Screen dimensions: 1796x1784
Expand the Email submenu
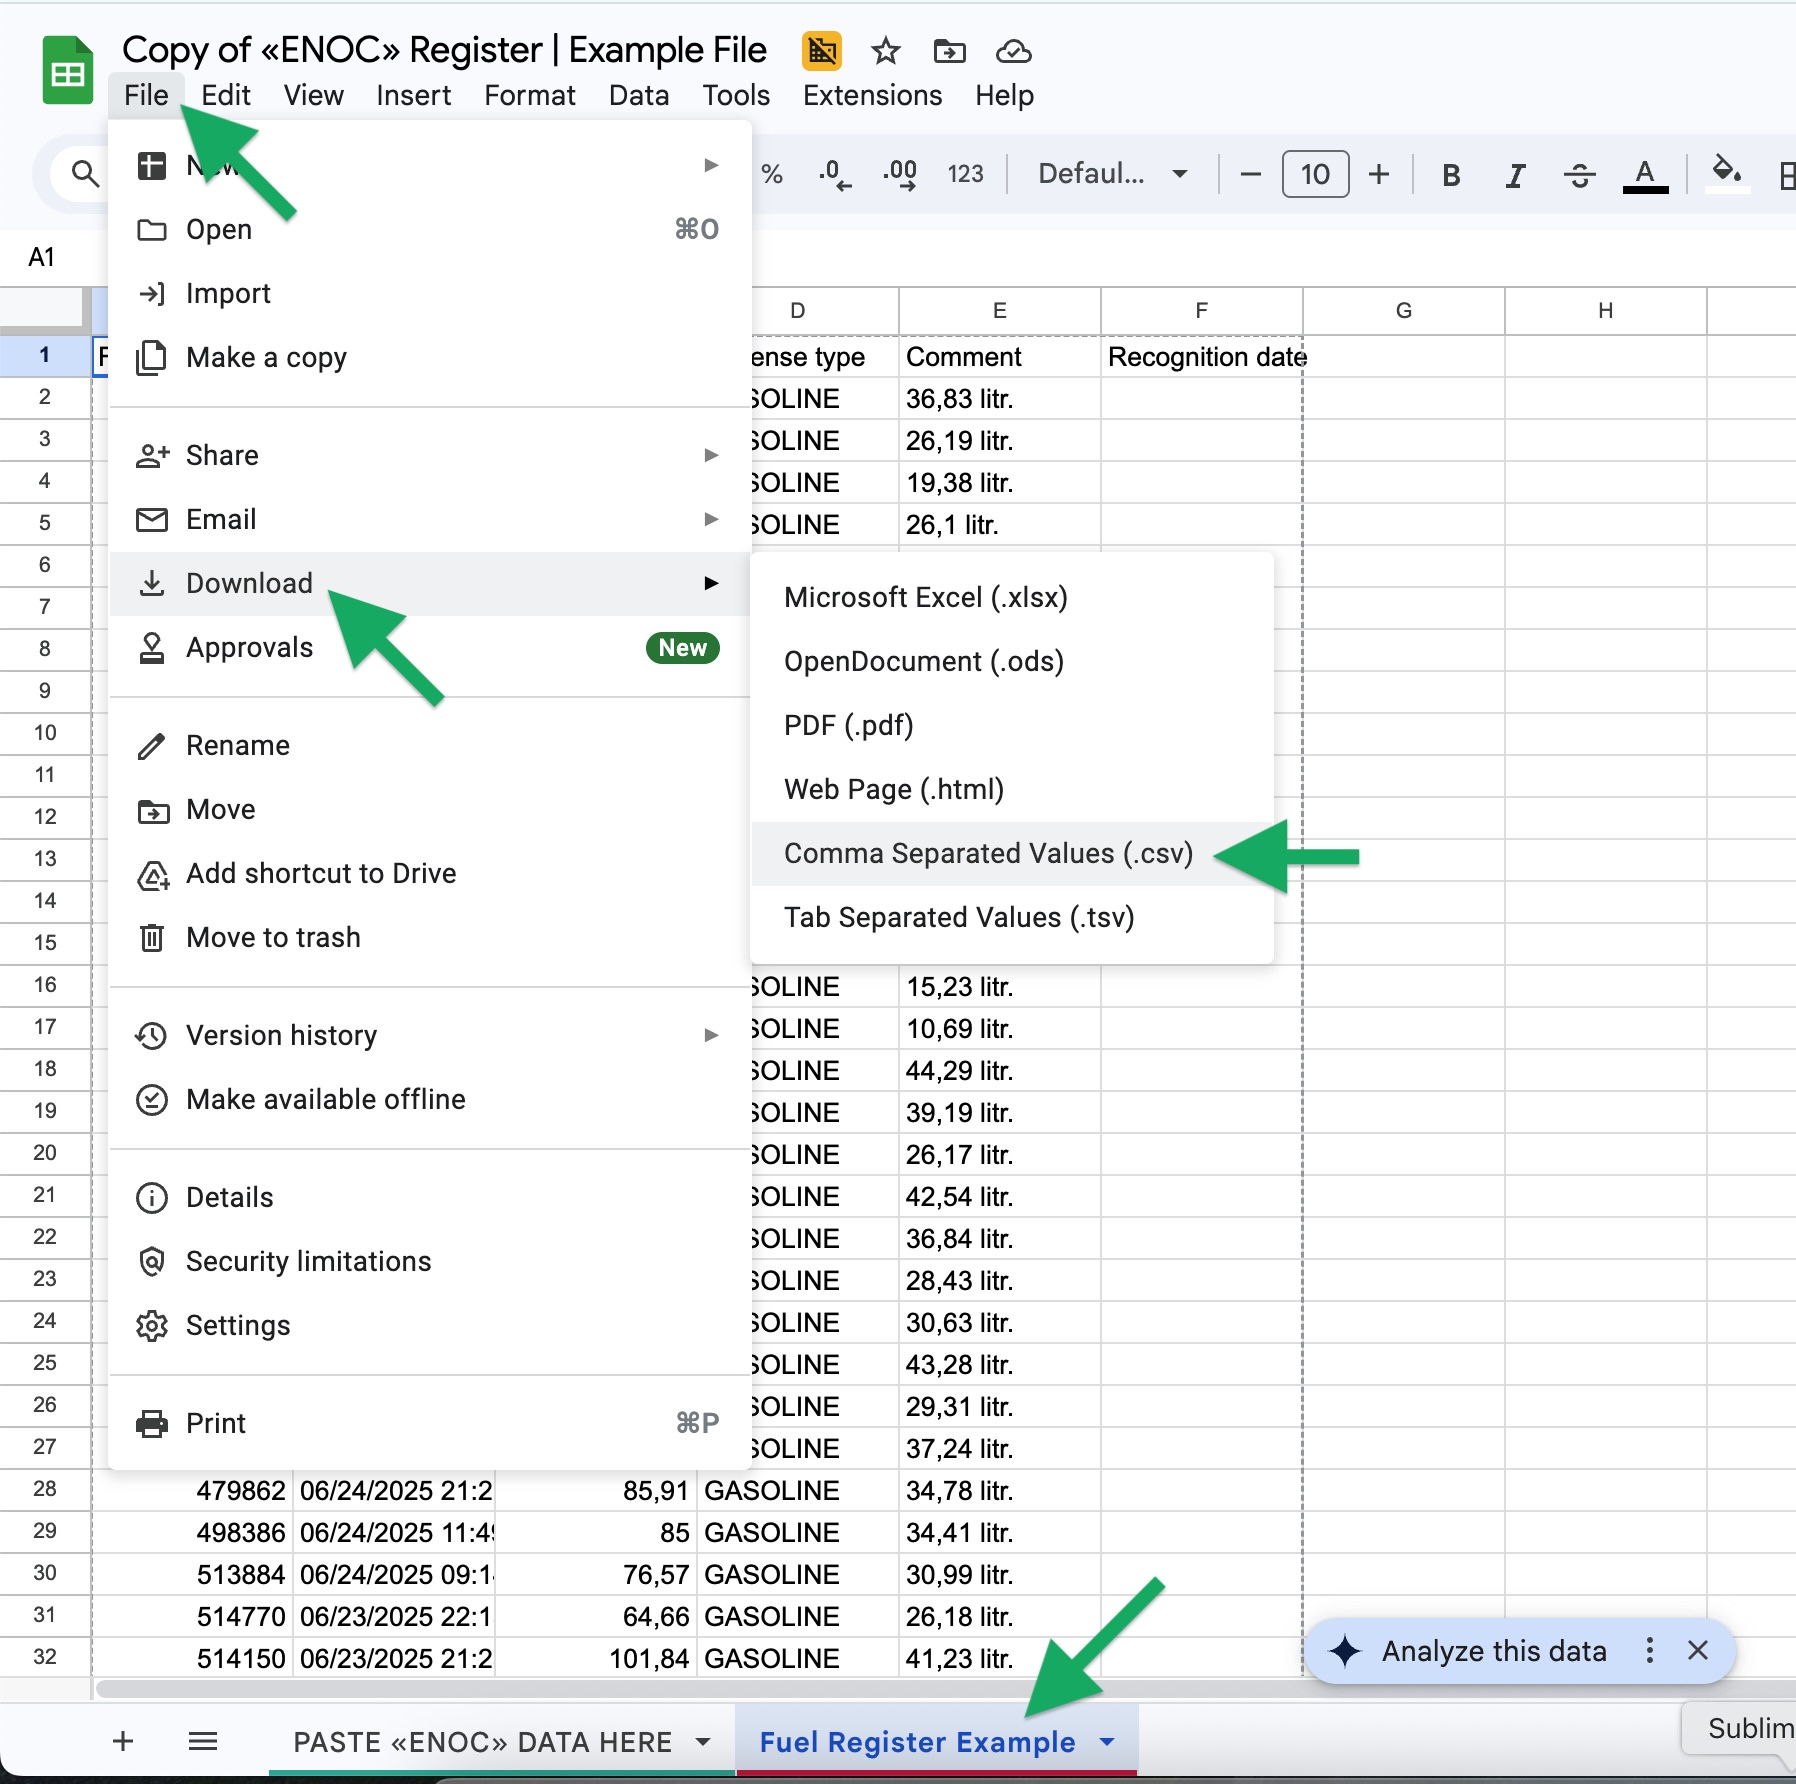tap(430, 519)
